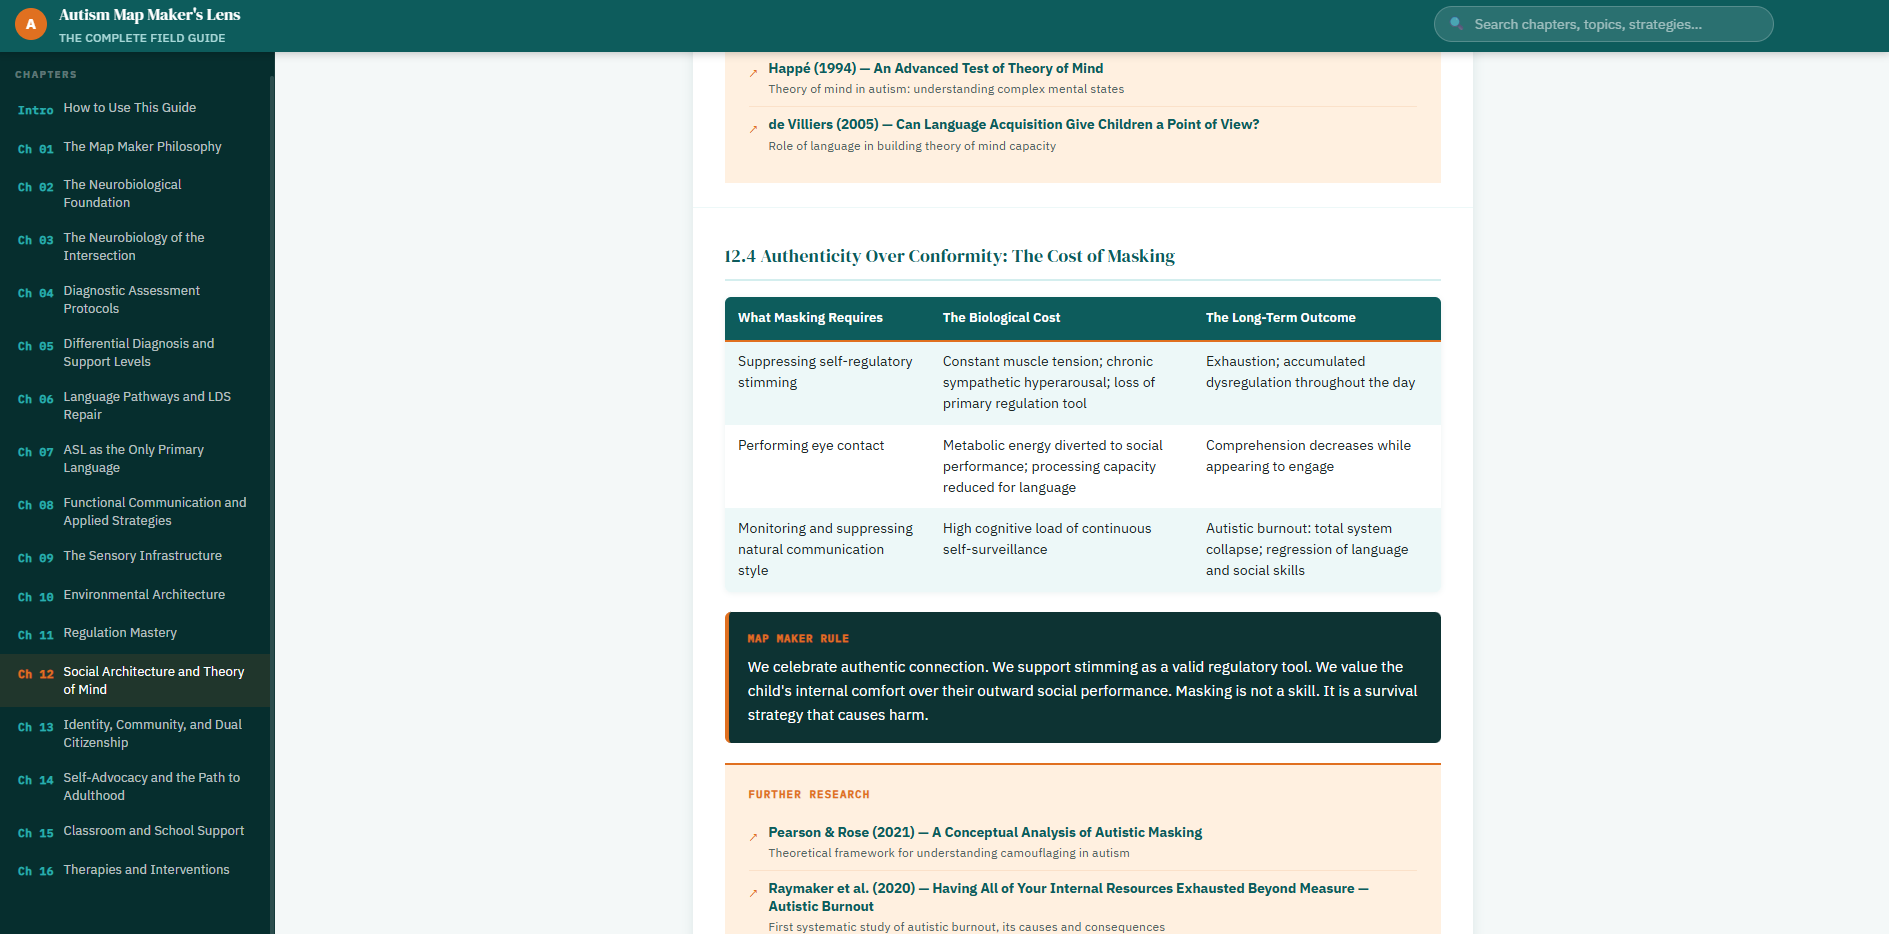The image size is (1889, 934).
Task: Select Ch 03 Neurobiology of the Intersection
Action: tap(135, 247)
